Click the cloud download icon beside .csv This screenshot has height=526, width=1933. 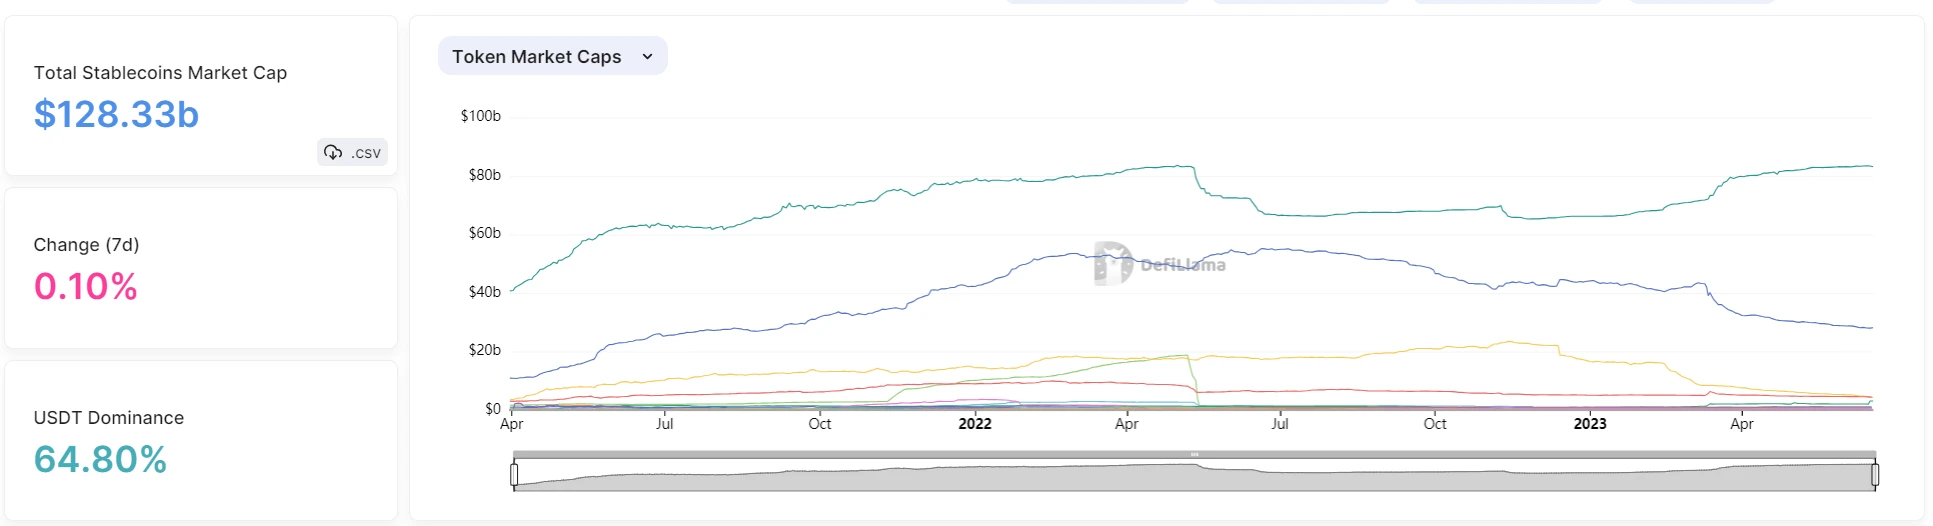coord(333,152)
